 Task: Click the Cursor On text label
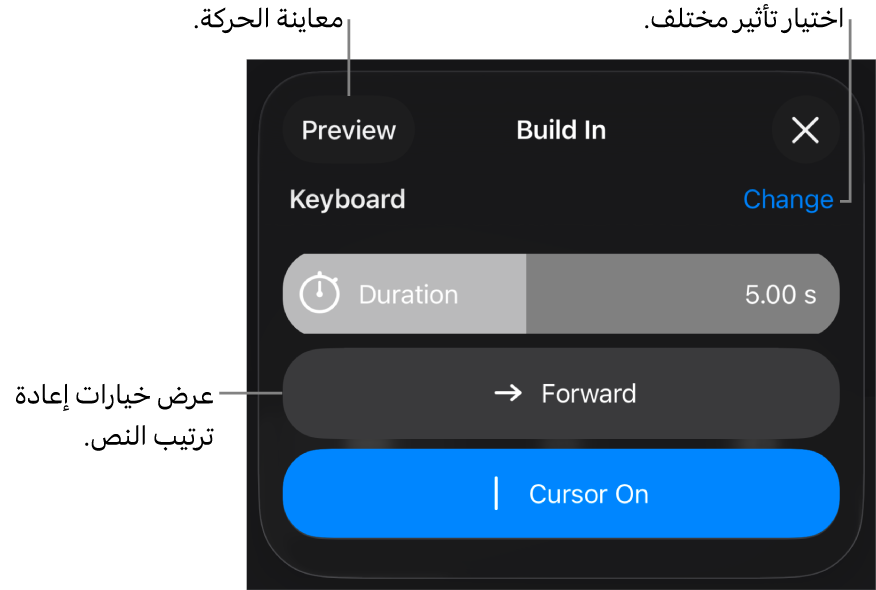click(x=588, y=494)
